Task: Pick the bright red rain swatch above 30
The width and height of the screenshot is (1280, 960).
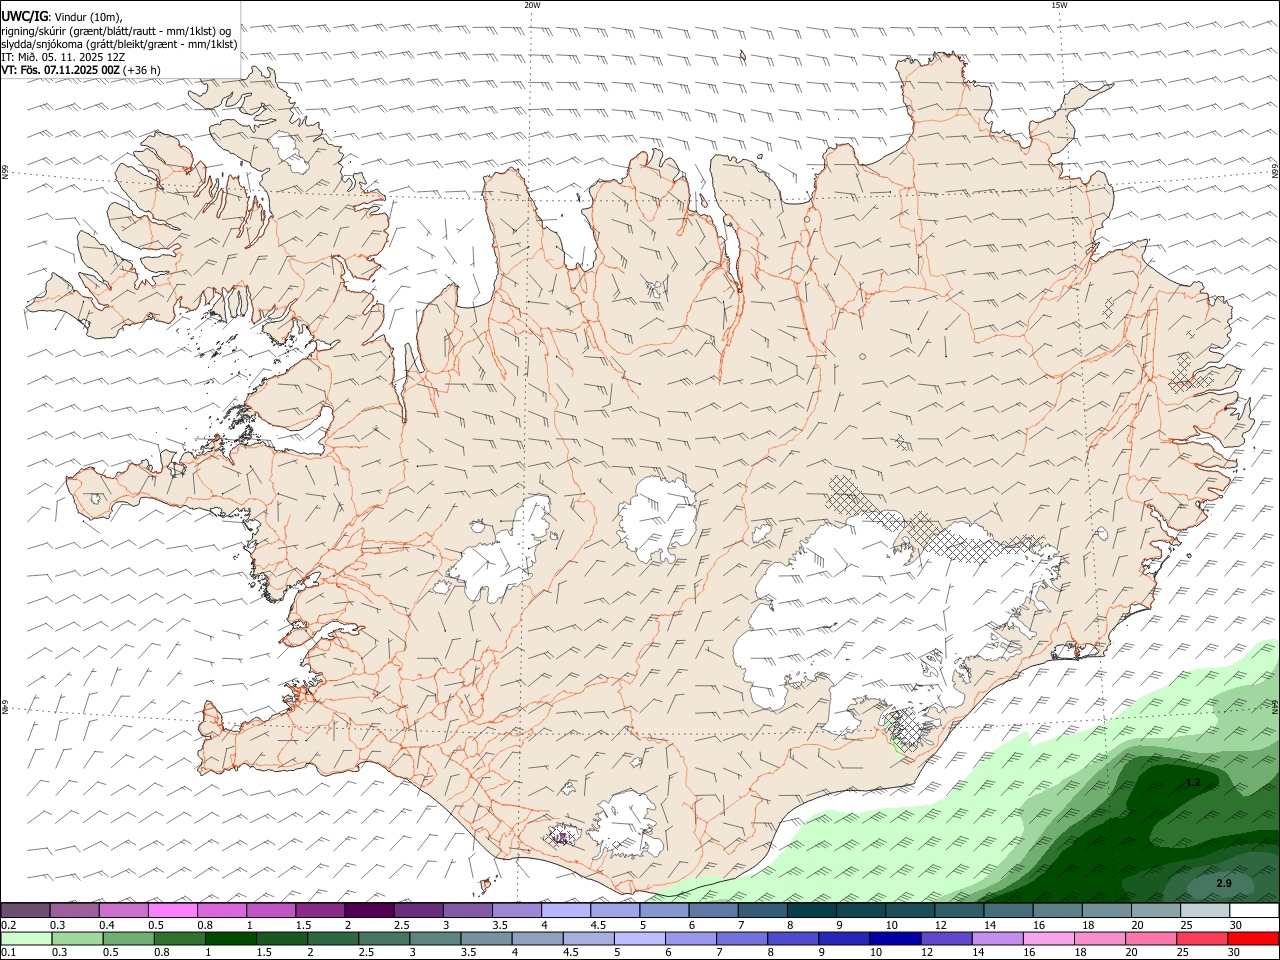Action: [x=1254, y=939]
